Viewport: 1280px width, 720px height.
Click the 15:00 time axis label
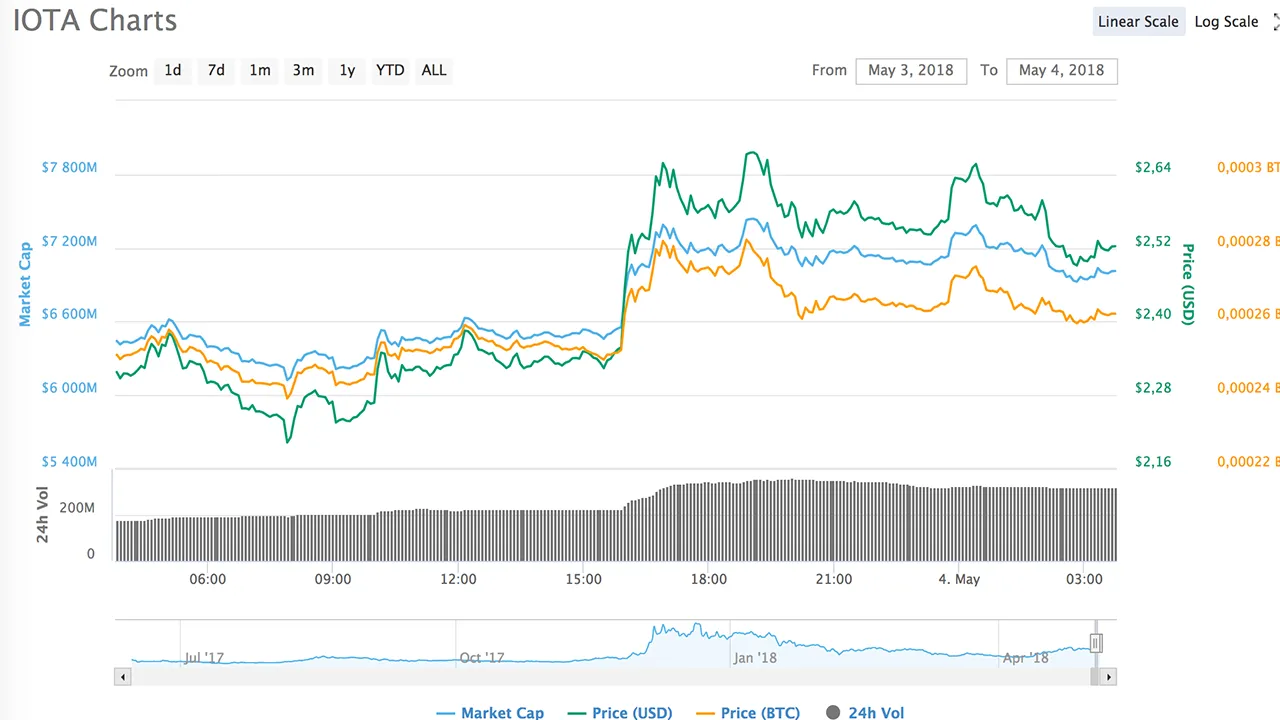[583, 579]
